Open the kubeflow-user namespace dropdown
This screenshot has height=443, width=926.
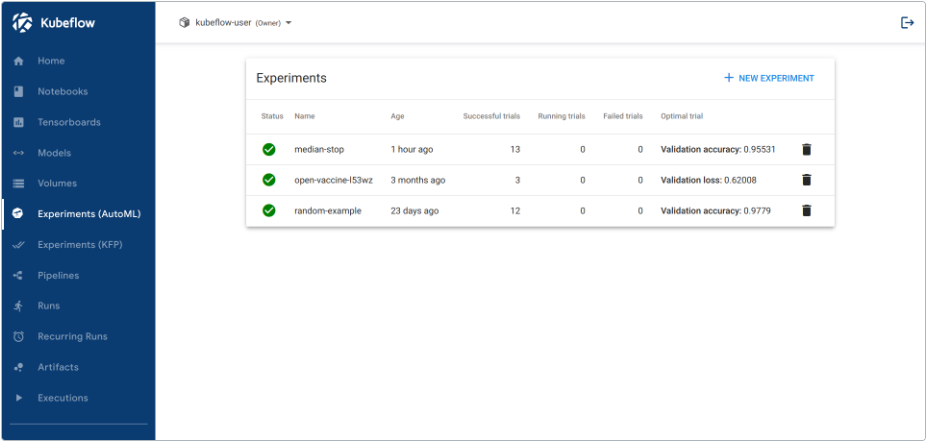pyautogui.click(x=235, y=22)
